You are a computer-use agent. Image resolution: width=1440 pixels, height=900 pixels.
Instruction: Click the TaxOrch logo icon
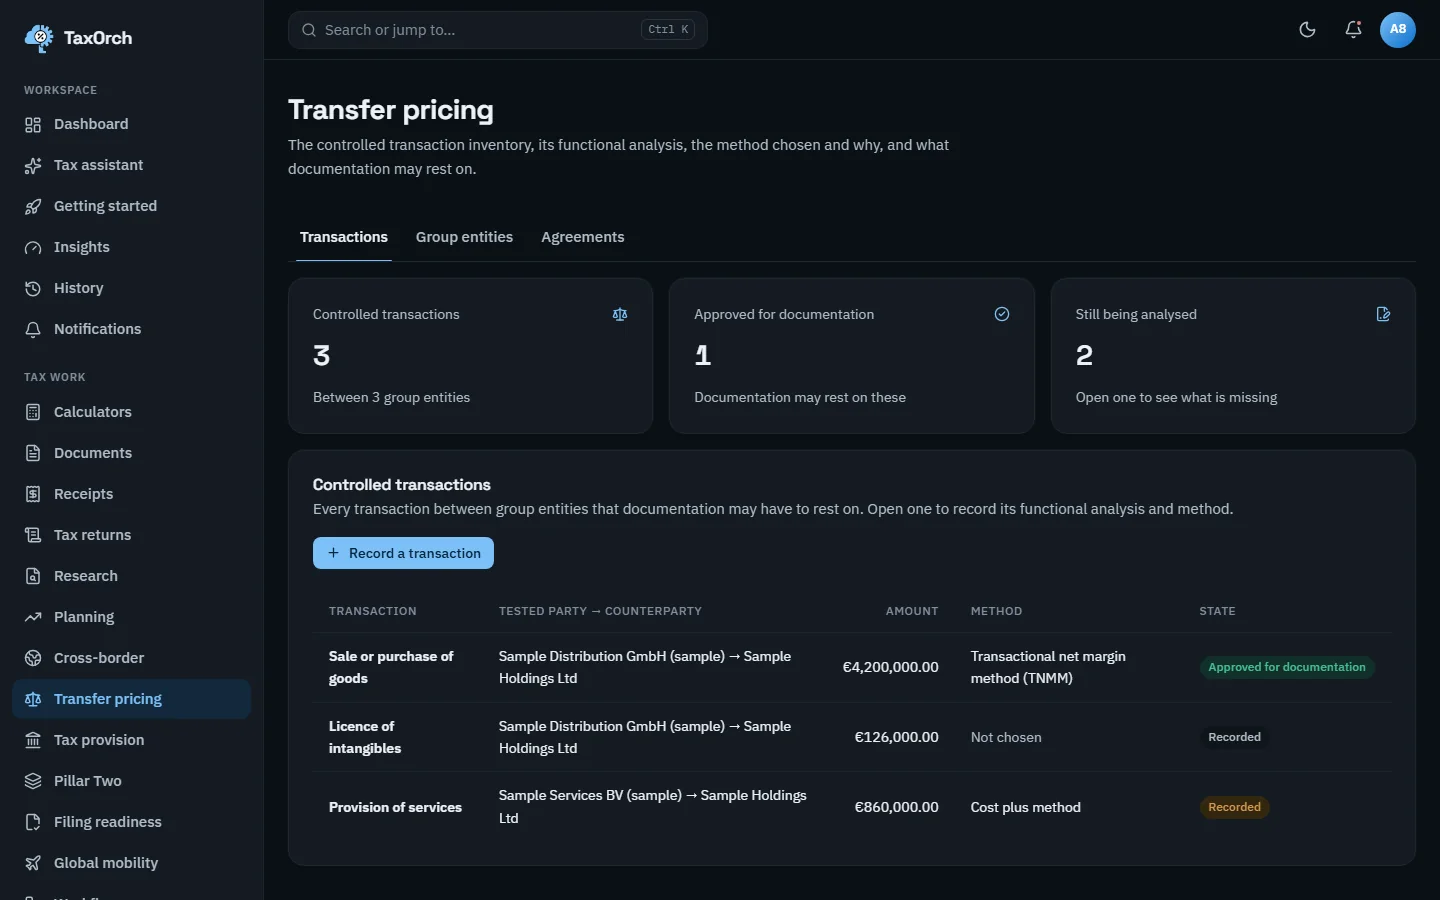click(x=39, y=38)
